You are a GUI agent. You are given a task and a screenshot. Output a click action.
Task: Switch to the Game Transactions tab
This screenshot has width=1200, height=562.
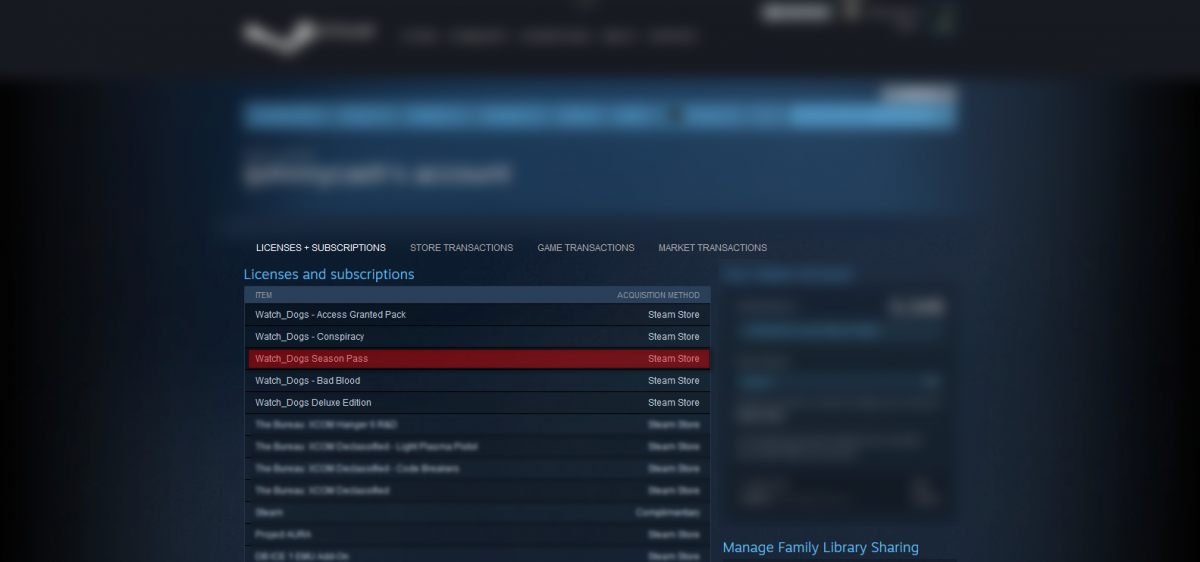click(585, 248)
